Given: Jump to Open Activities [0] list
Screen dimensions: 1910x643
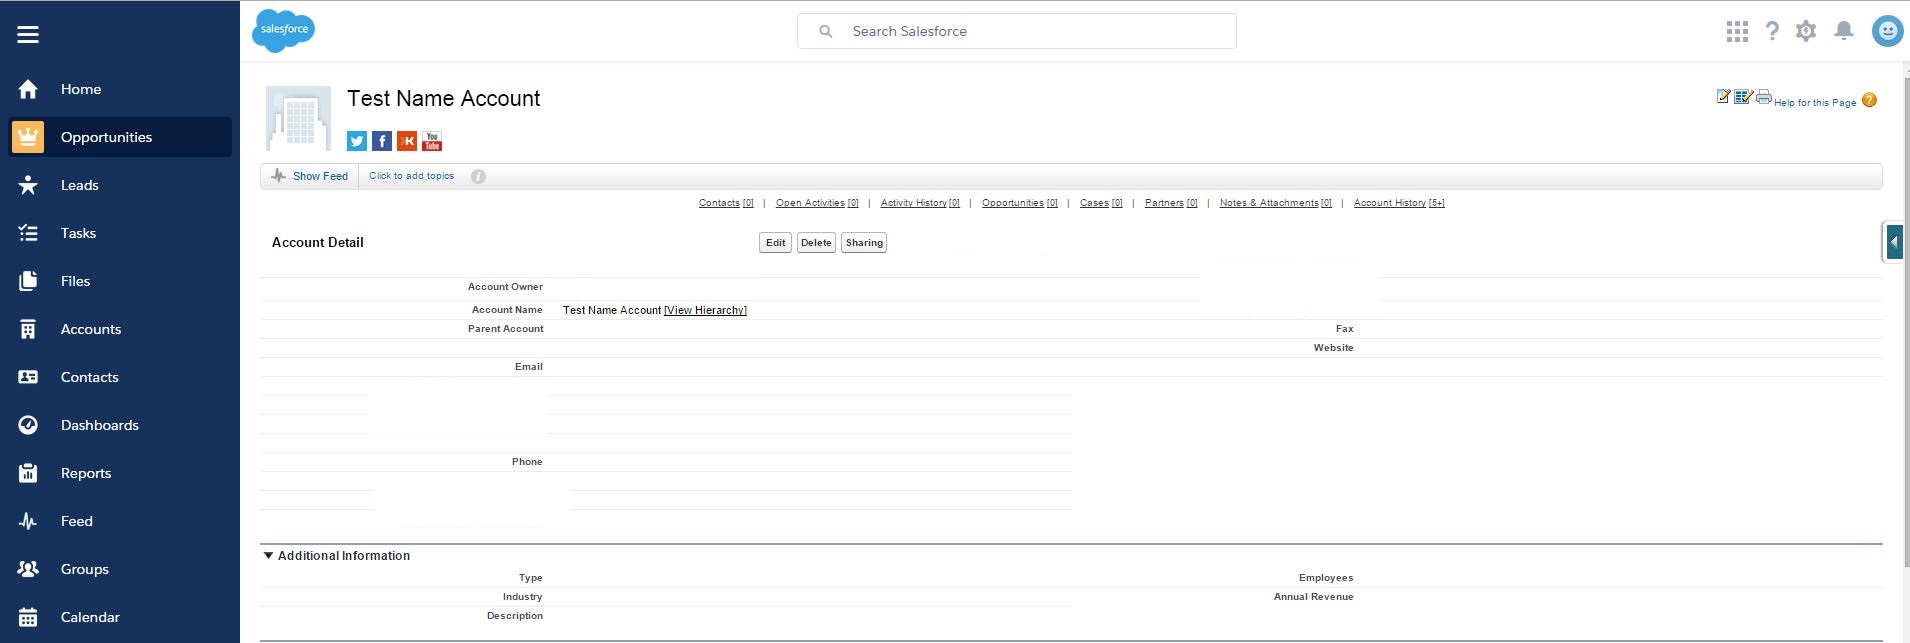Looking at the screenshot, I should pyautogui.click(x=817, y=203).
